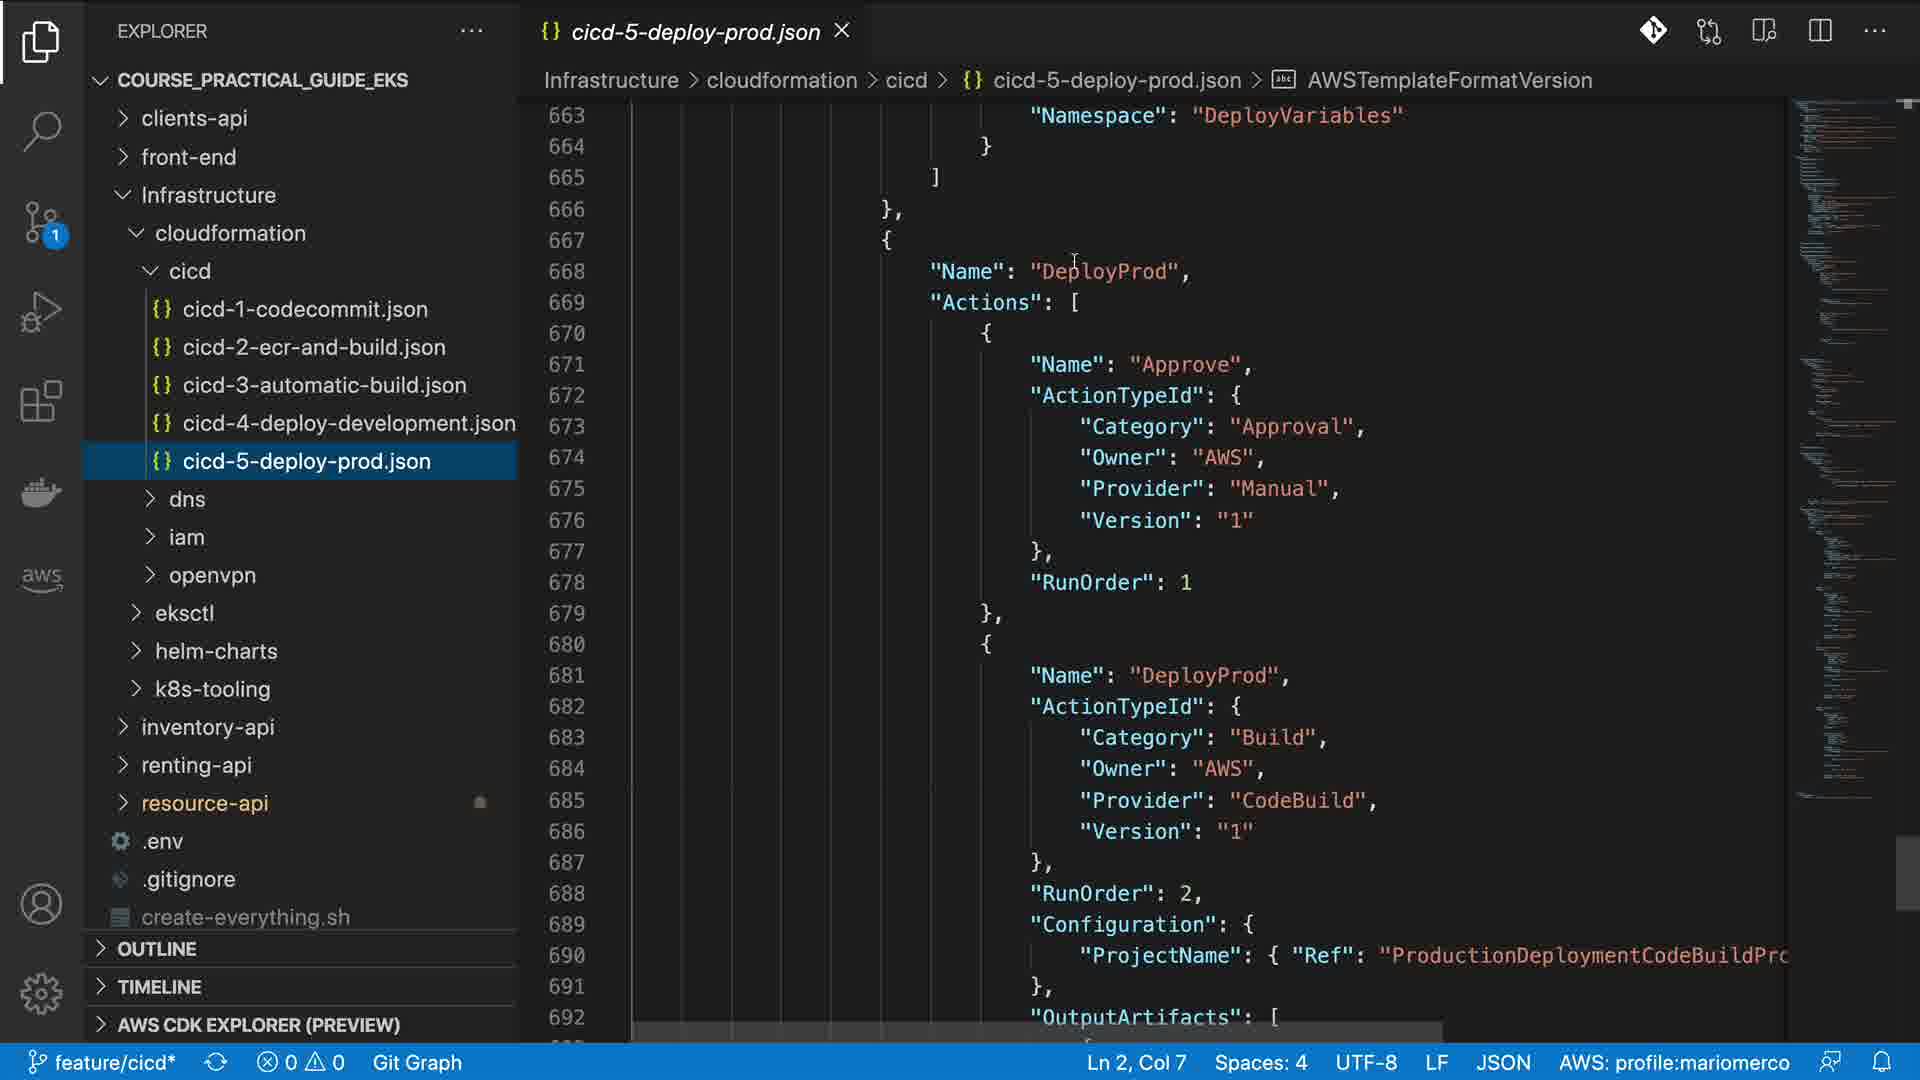This screenshot has height=1080, width=1920.
Task: Collapse the cicd folder
Action: point(189,271)
